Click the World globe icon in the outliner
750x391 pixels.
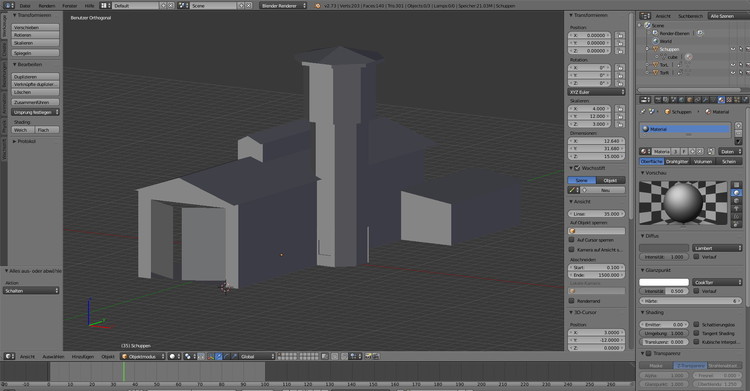tap(656, 41)
